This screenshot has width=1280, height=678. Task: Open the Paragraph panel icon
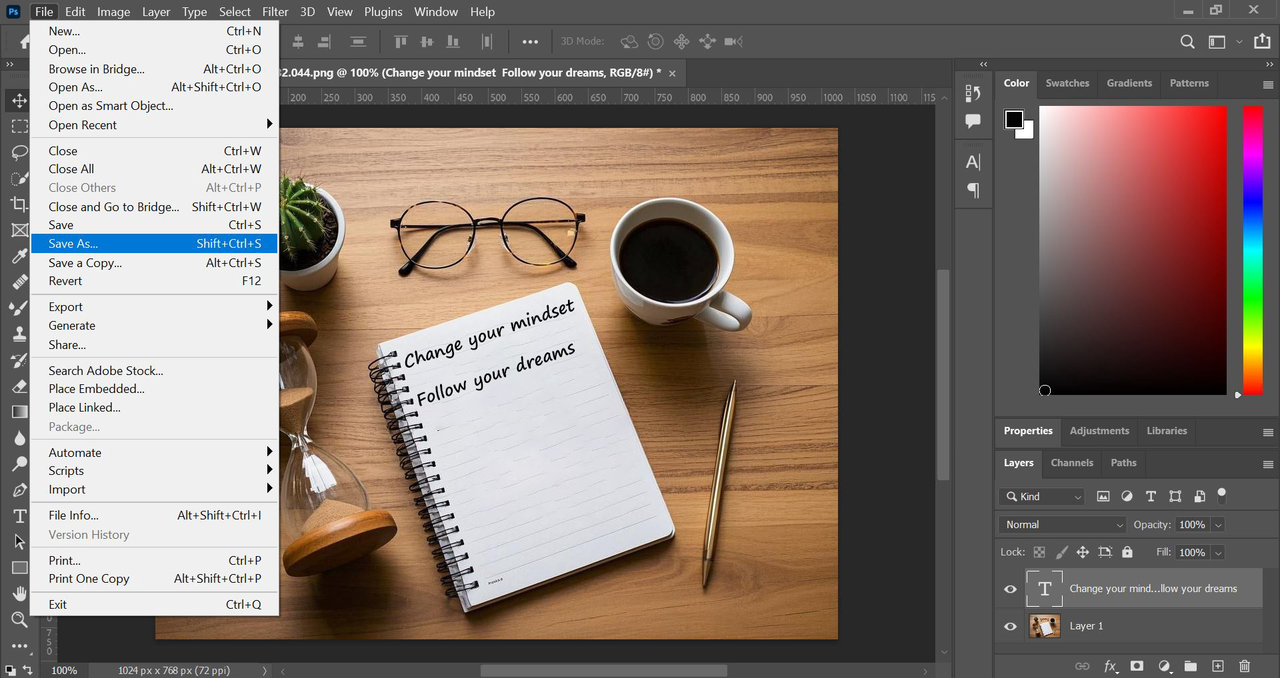click(x=973, y=190)
